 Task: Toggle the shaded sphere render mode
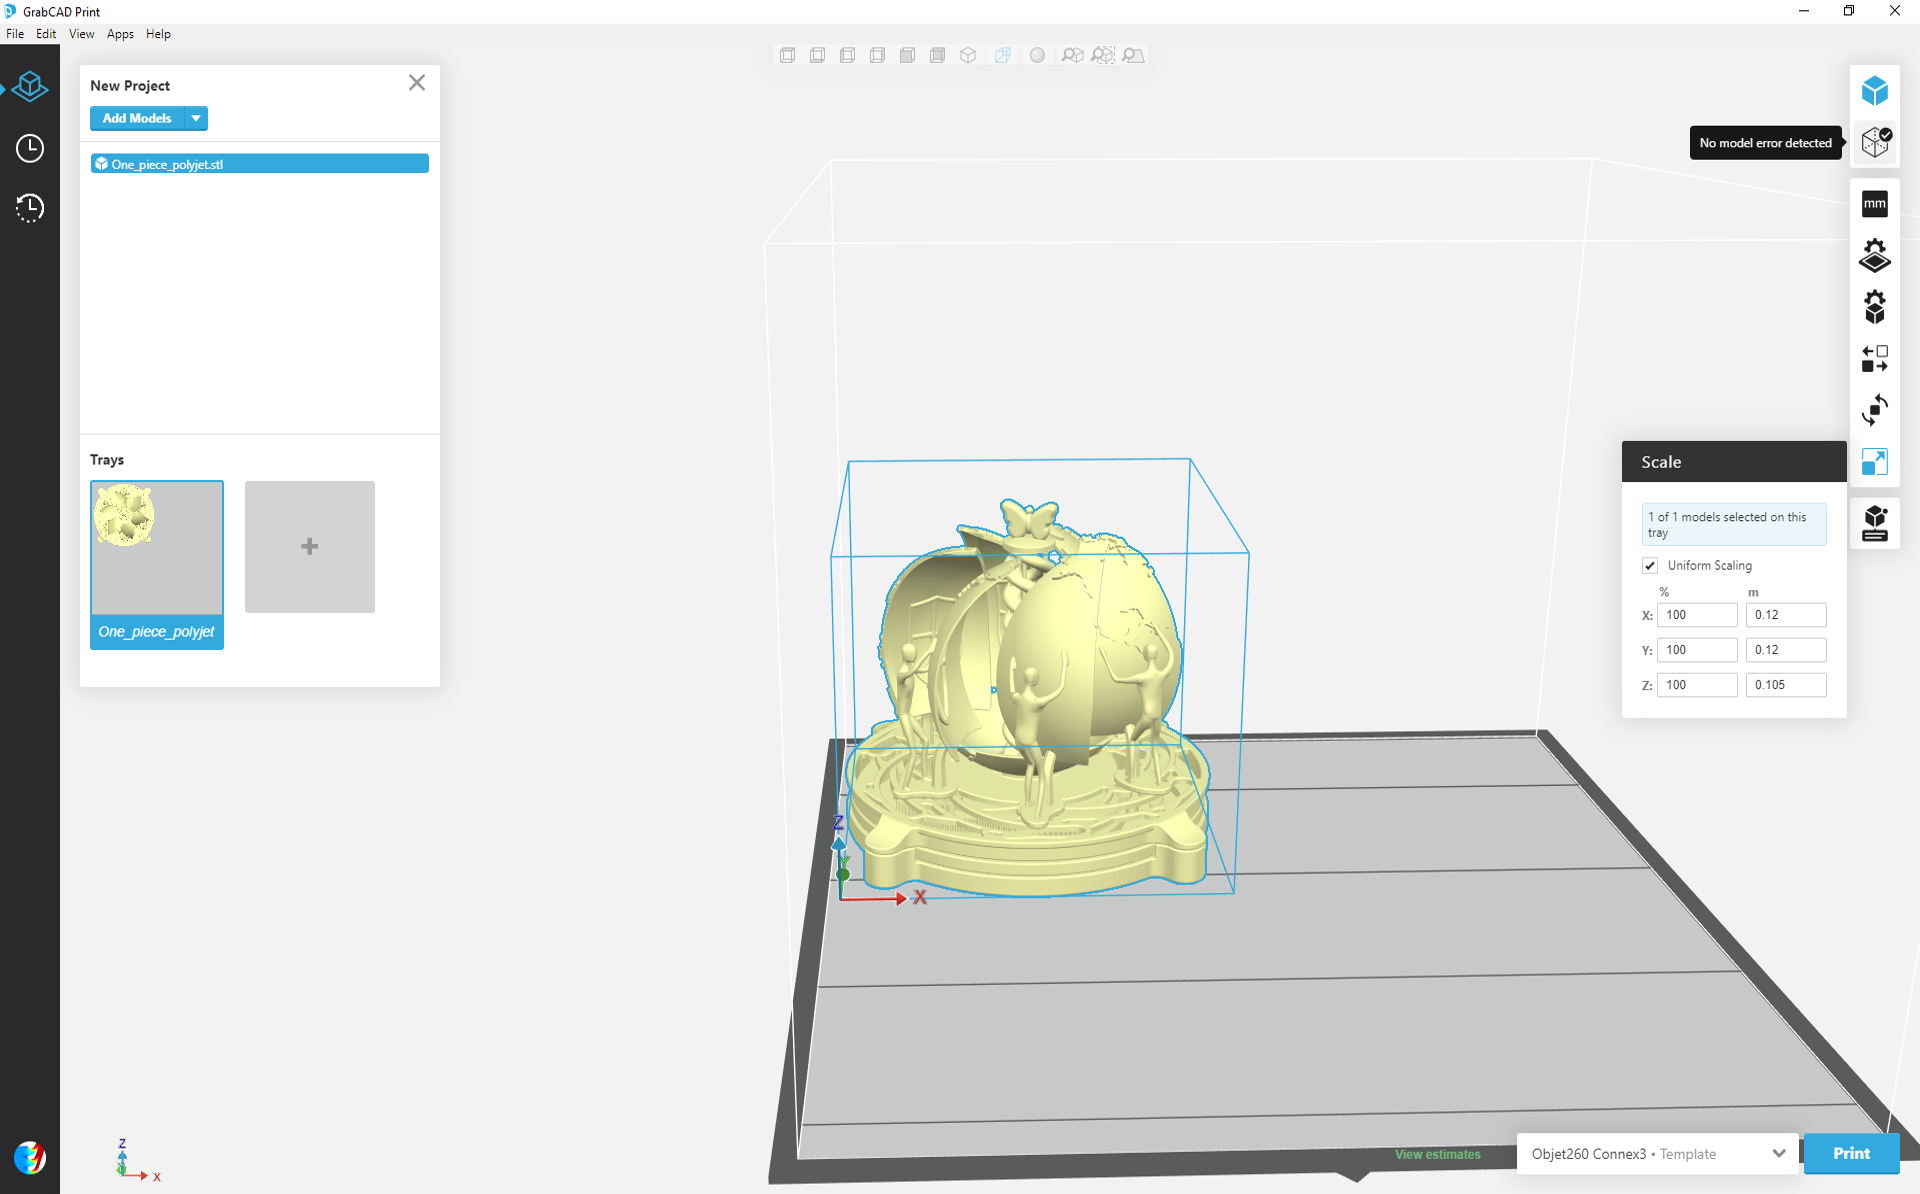click(x=1037, y=55)
